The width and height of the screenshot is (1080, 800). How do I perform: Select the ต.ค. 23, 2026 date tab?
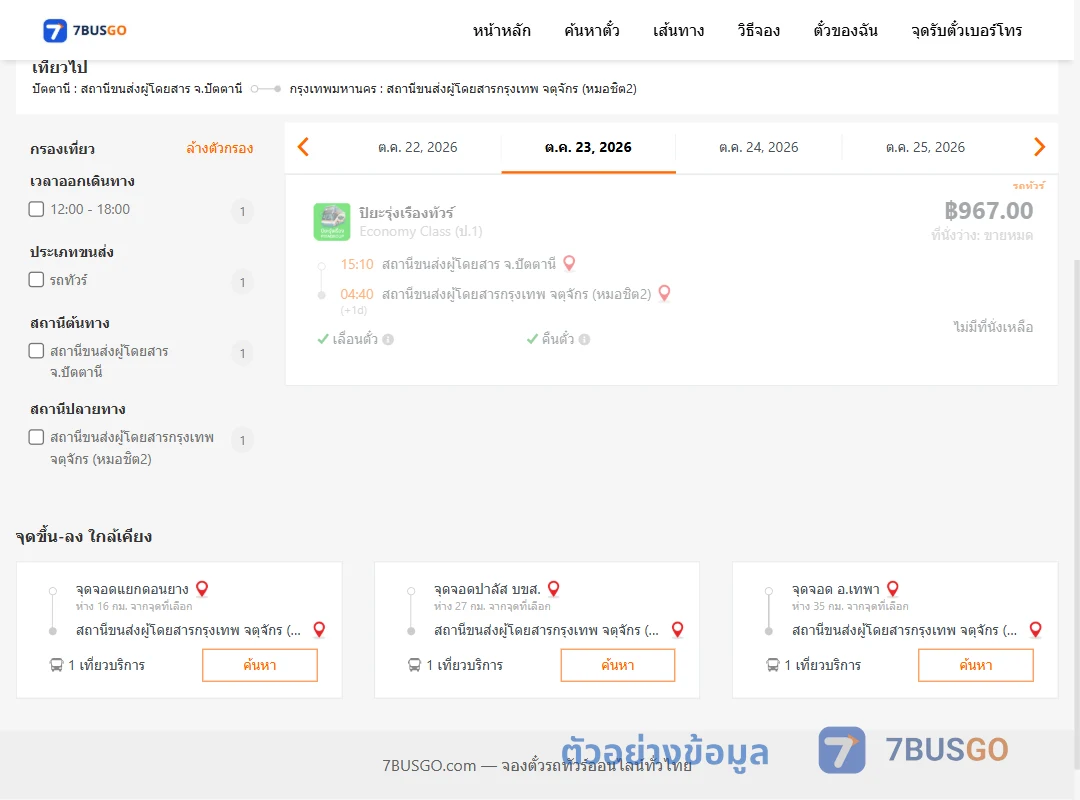588,147
